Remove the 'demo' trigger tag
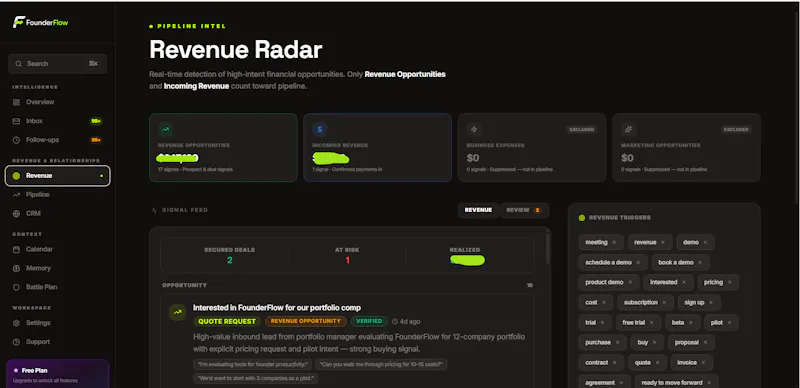Image resolution: width=800 pixels, height=388 pixels. click(705, 242)
